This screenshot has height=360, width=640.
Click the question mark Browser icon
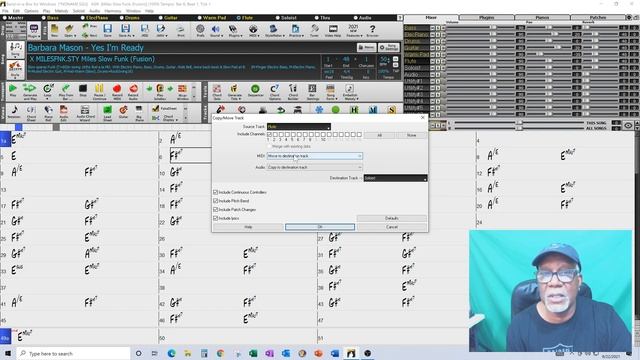pyautogui.click(x=372, y=31)
